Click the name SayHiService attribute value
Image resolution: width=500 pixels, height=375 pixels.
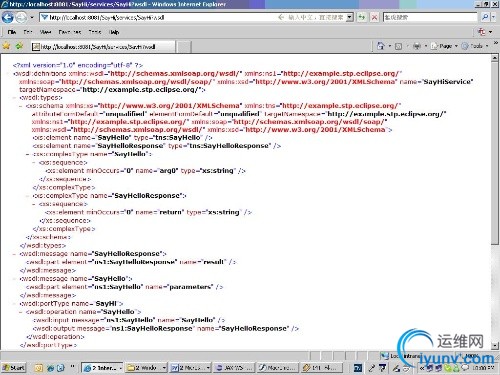(448, 82)
